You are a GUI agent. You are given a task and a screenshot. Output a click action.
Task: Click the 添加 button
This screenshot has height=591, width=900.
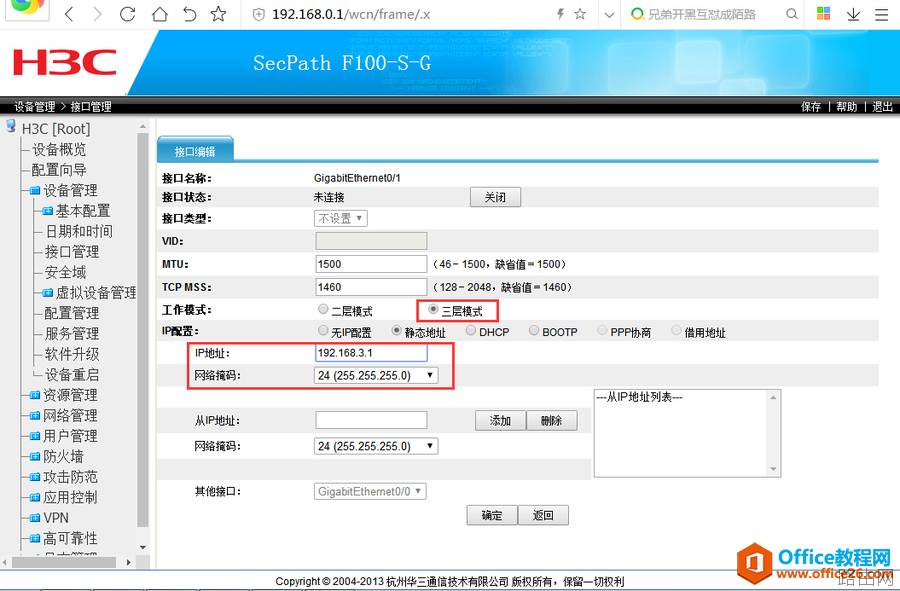click(x=501, y=421)
